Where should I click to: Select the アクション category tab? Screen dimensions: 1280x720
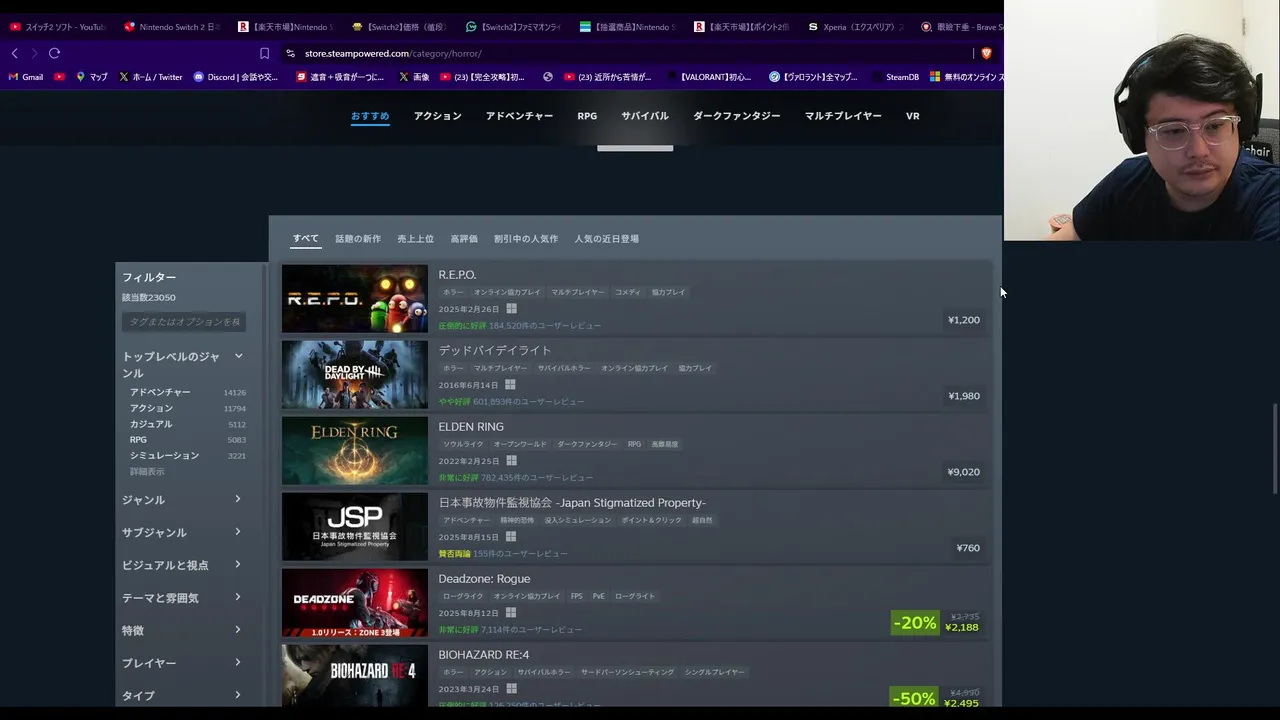(x=438, y=116)
